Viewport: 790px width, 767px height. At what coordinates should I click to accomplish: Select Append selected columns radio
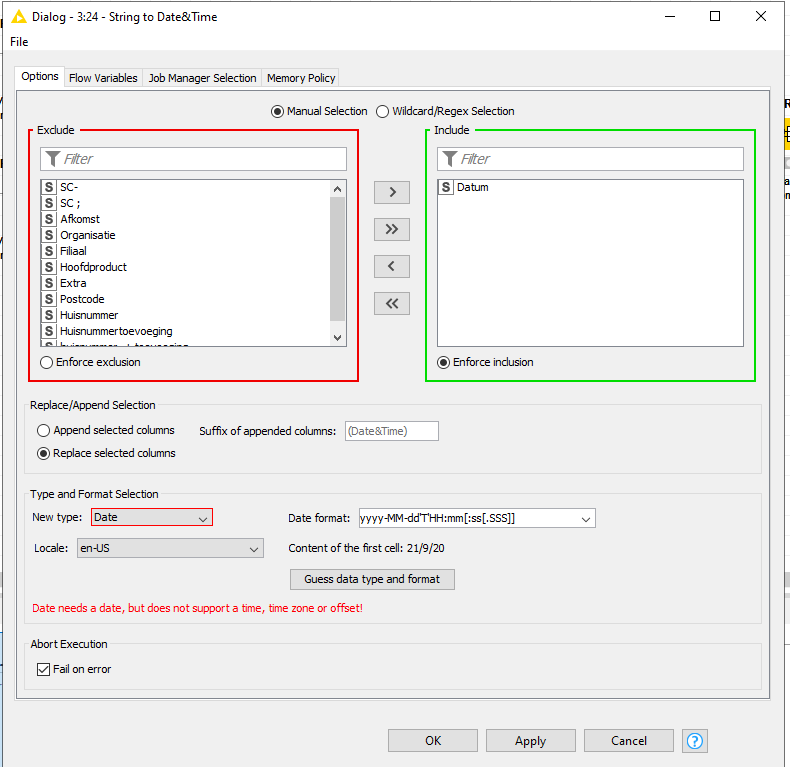tap(43, 430)
